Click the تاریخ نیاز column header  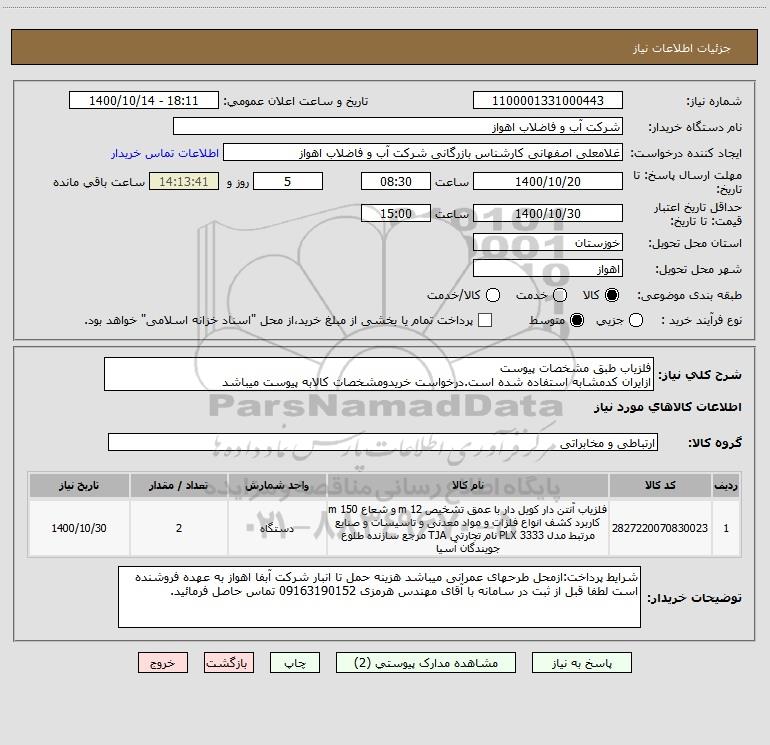79,485
